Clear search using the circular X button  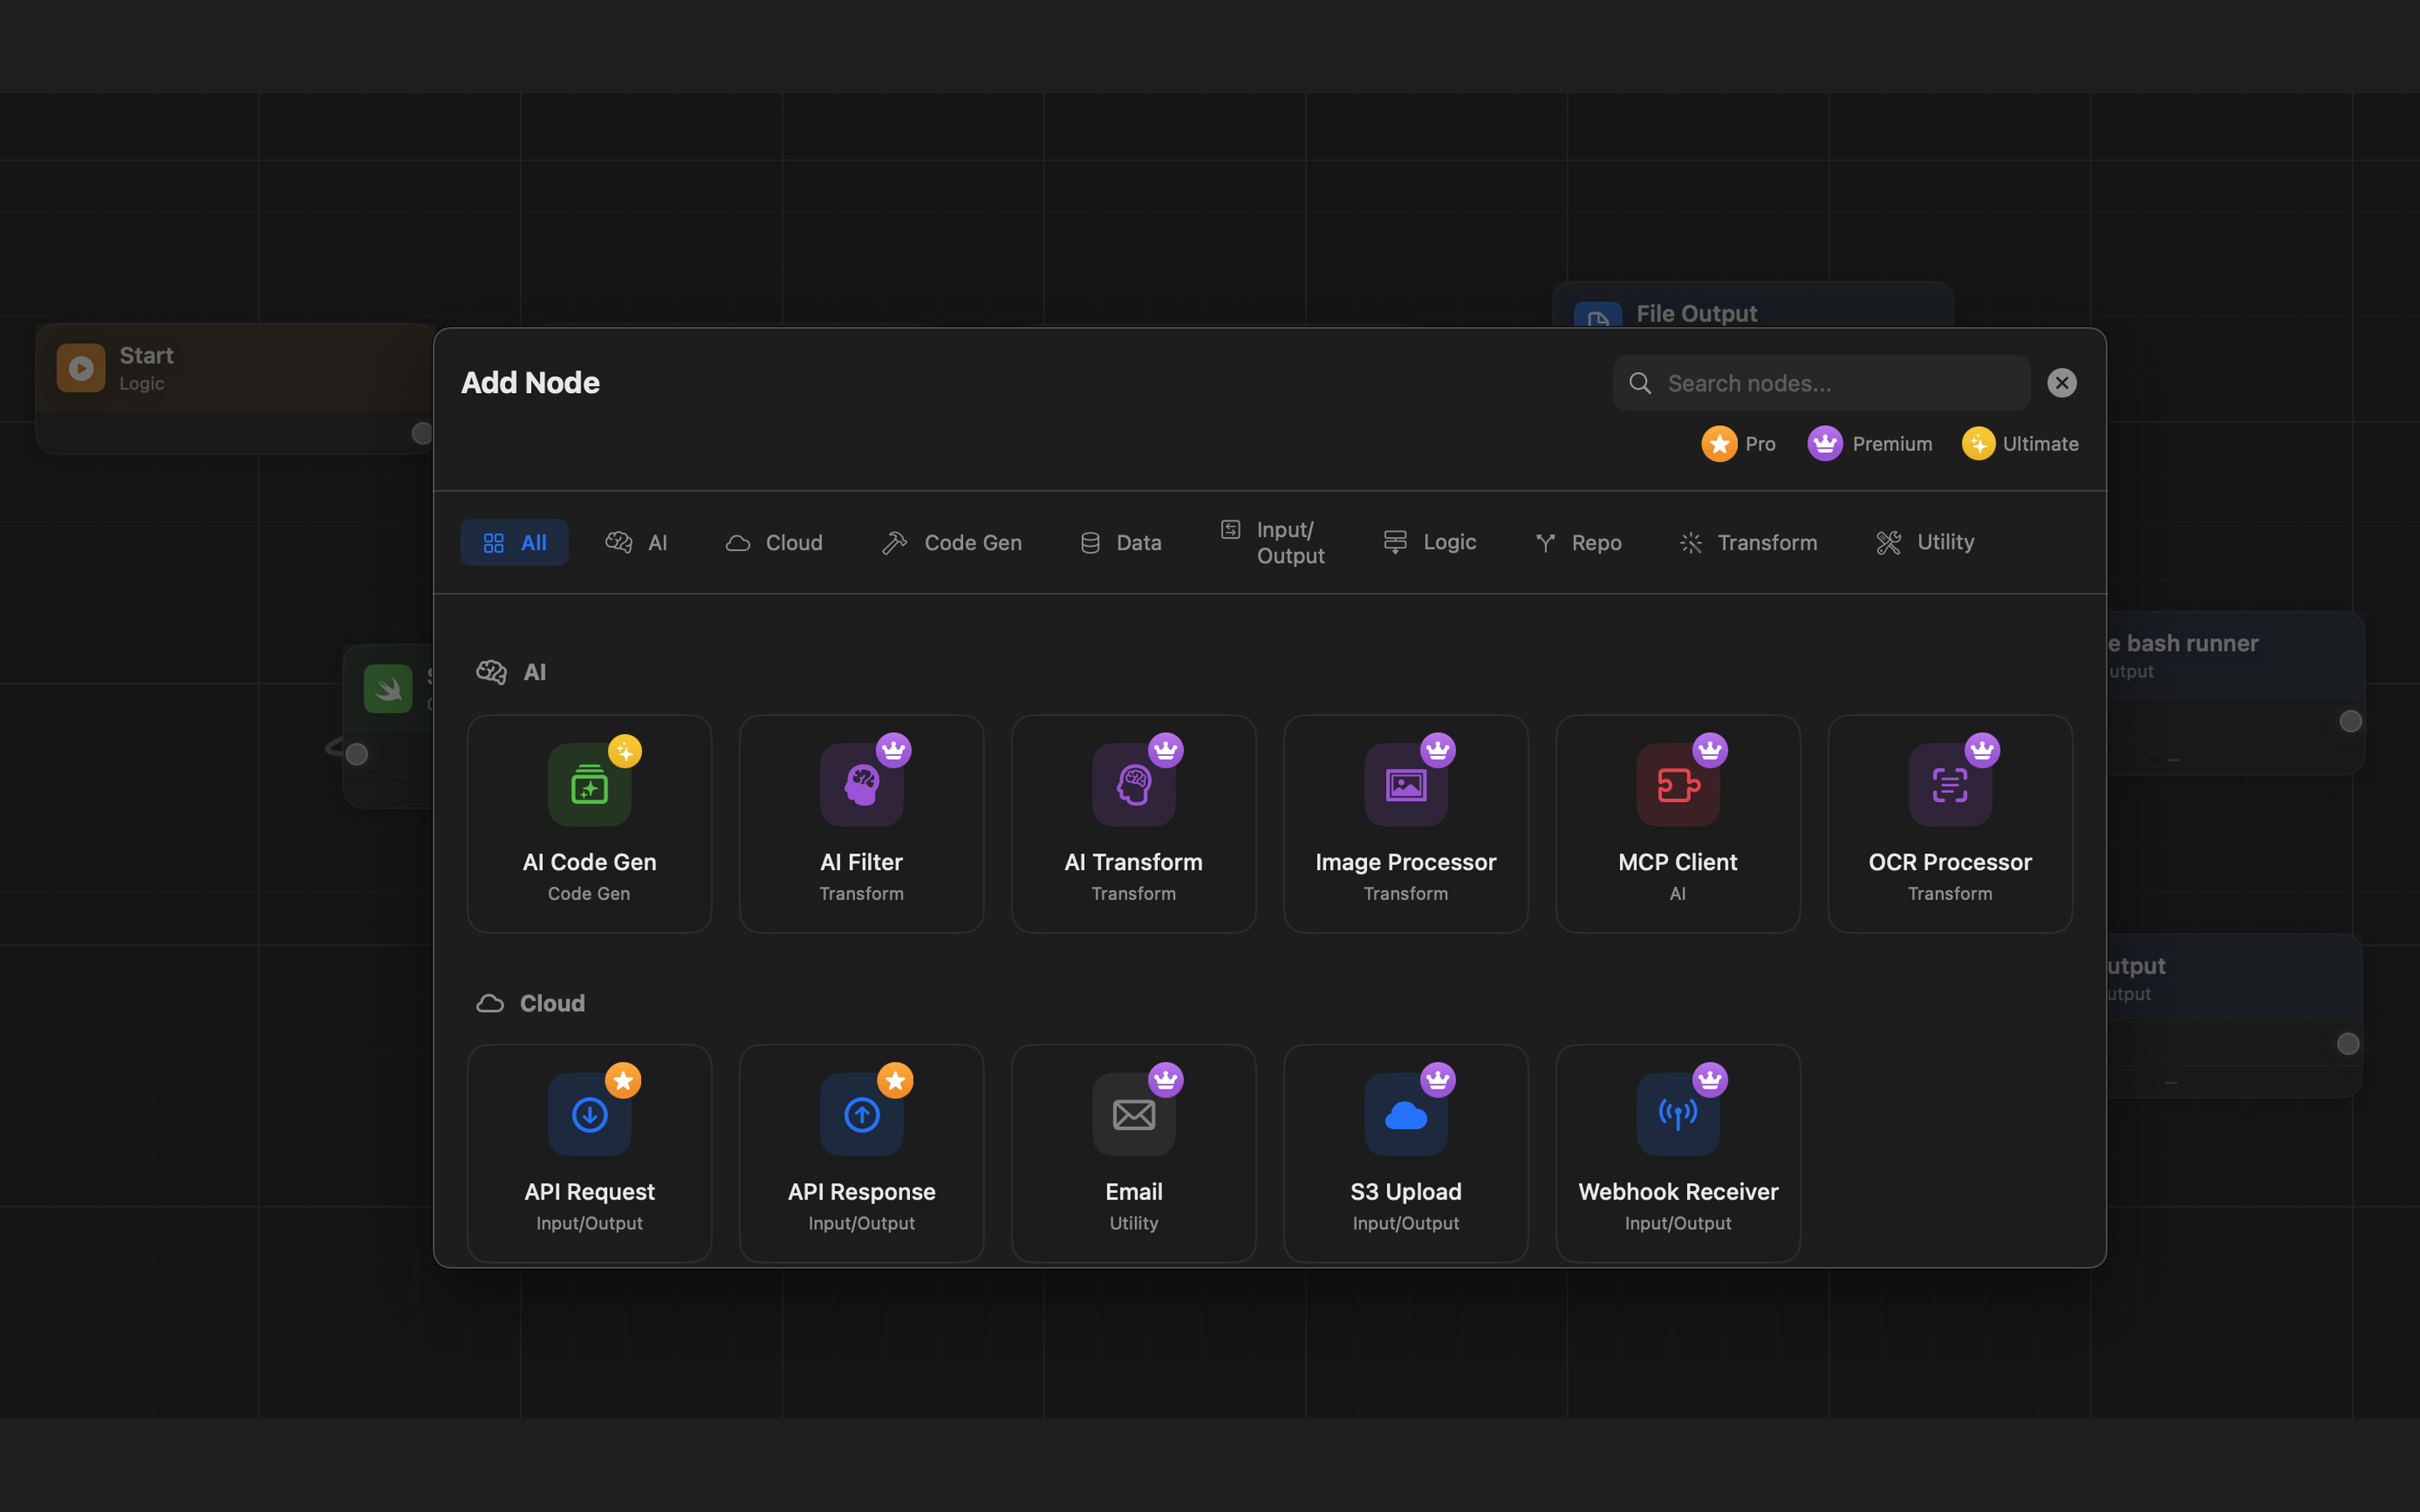pyautogui.click(x=2062, y=382)
